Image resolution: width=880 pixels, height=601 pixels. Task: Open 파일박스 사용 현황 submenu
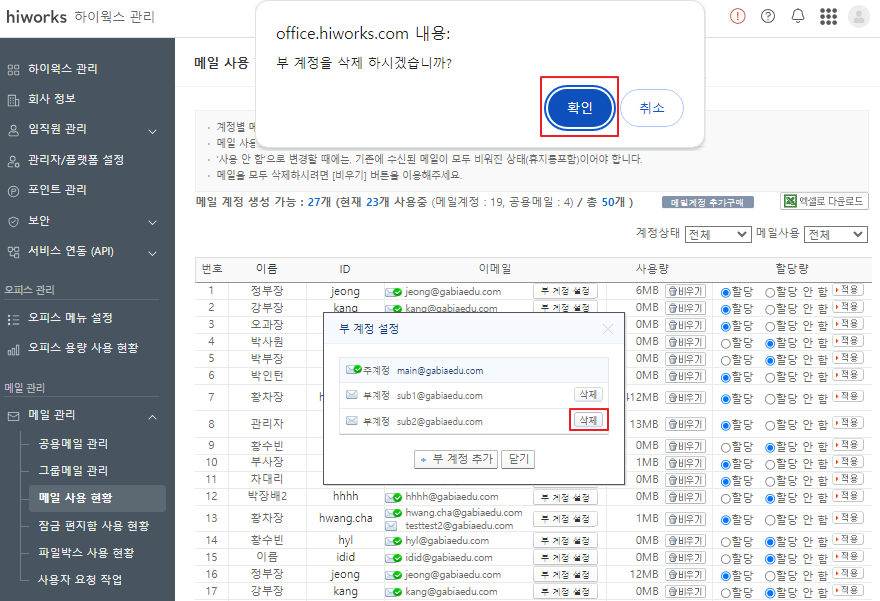[86, 553]
